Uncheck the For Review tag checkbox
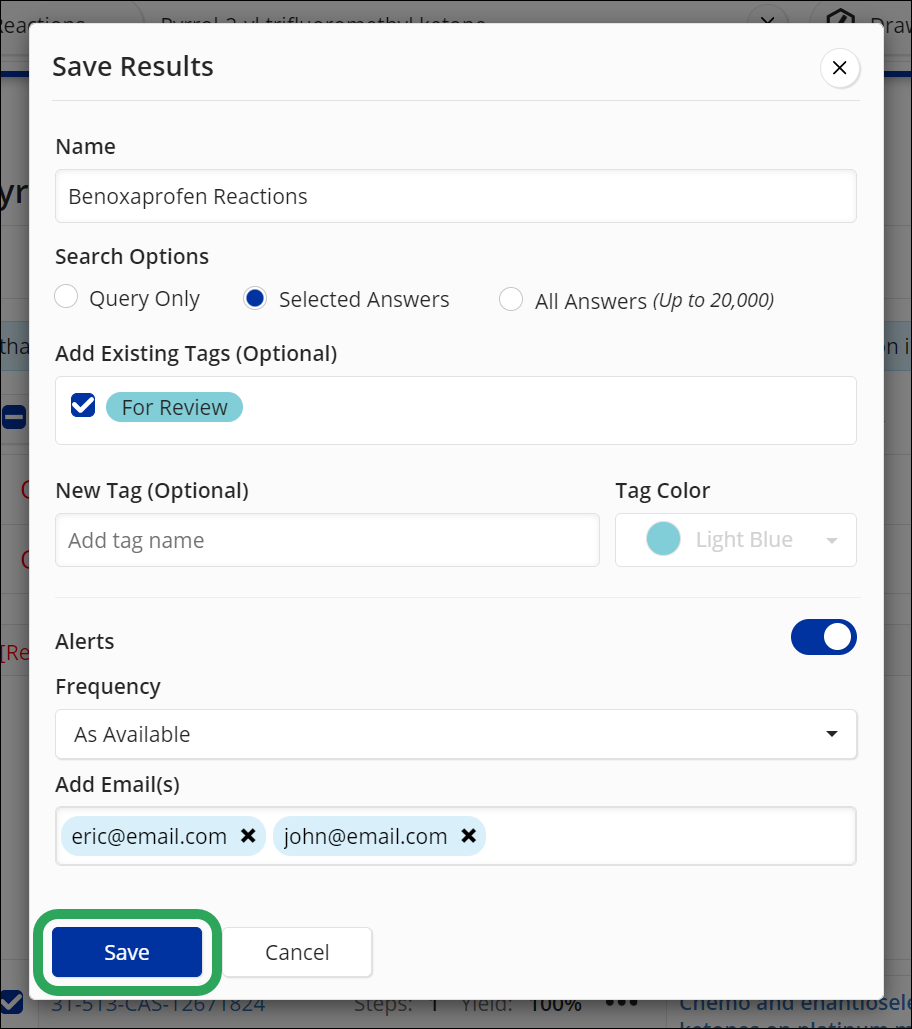The width and height of the screenshot is (912, 1029). pos(83,406)
